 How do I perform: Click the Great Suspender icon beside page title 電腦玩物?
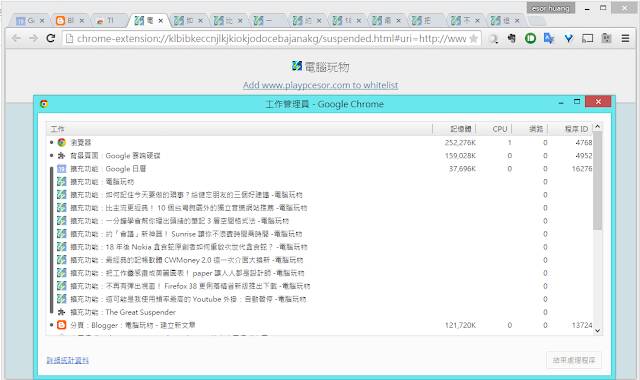pos(297,66)
